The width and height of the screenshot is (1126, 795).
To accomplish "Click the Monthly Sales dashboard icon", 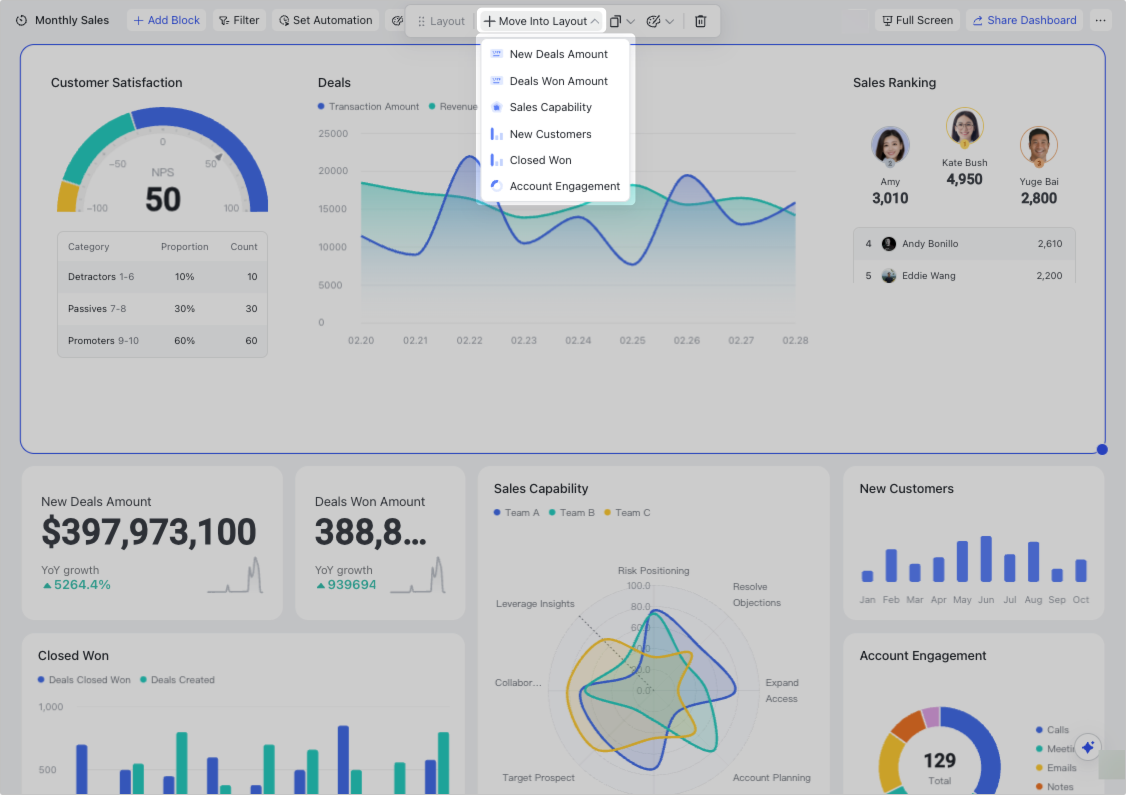I will tap(22, 20).
